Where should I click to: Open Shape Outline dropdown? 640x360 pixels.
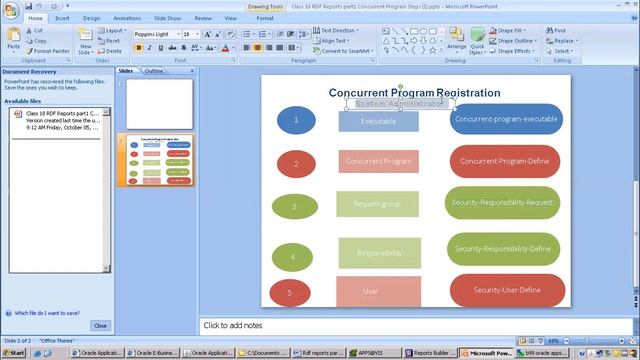coord(513,41)
